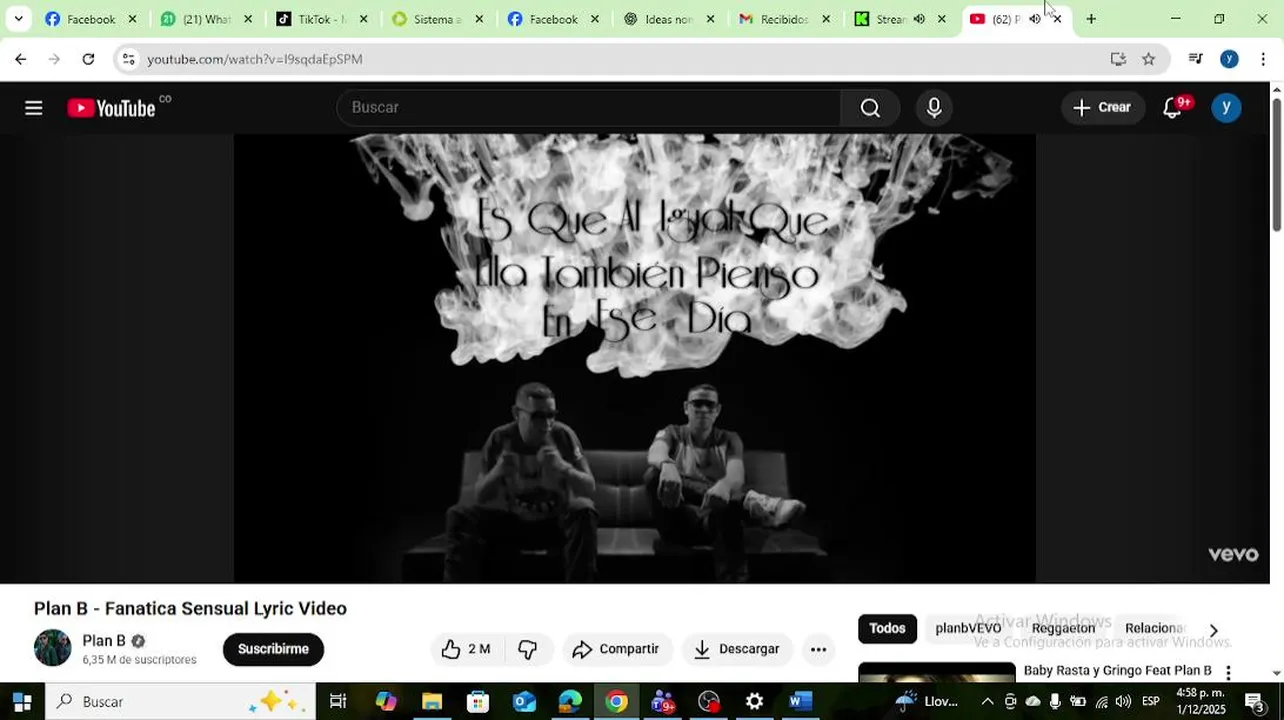Click the Descargar download button
This screenshot has height=720, width=1284.
[x=737, y=649]
